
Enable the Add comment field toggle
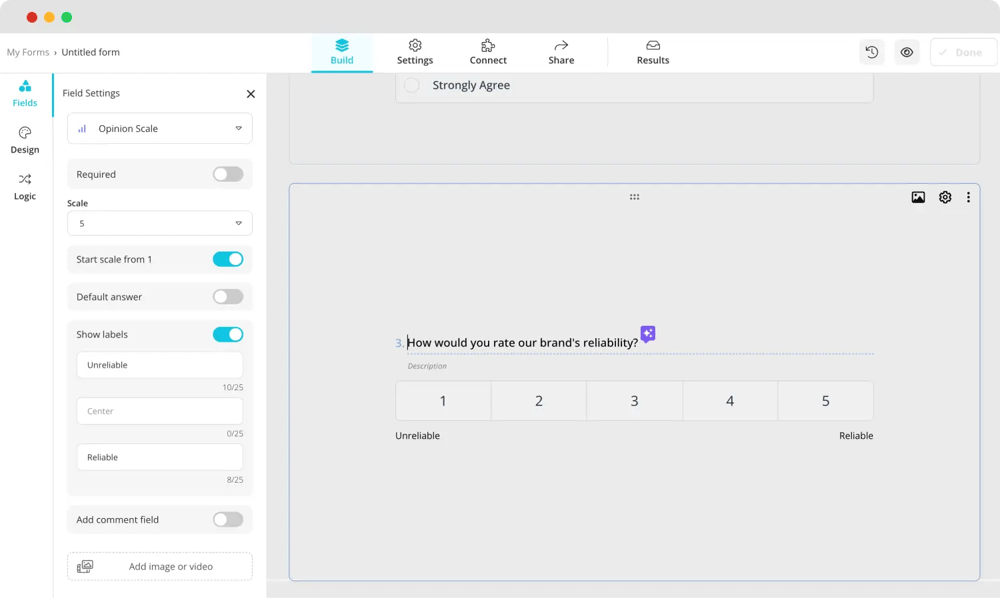point(228,519)
